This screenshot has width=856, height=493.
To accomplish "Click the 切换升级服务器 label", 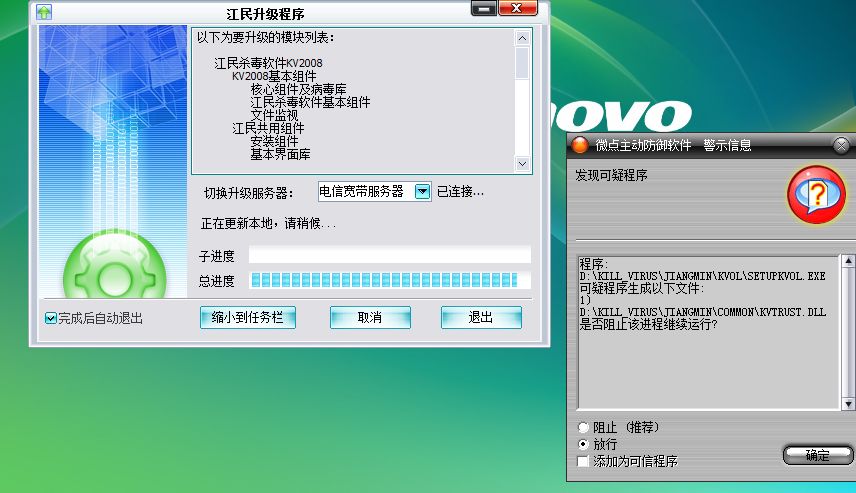I will 248,193.
